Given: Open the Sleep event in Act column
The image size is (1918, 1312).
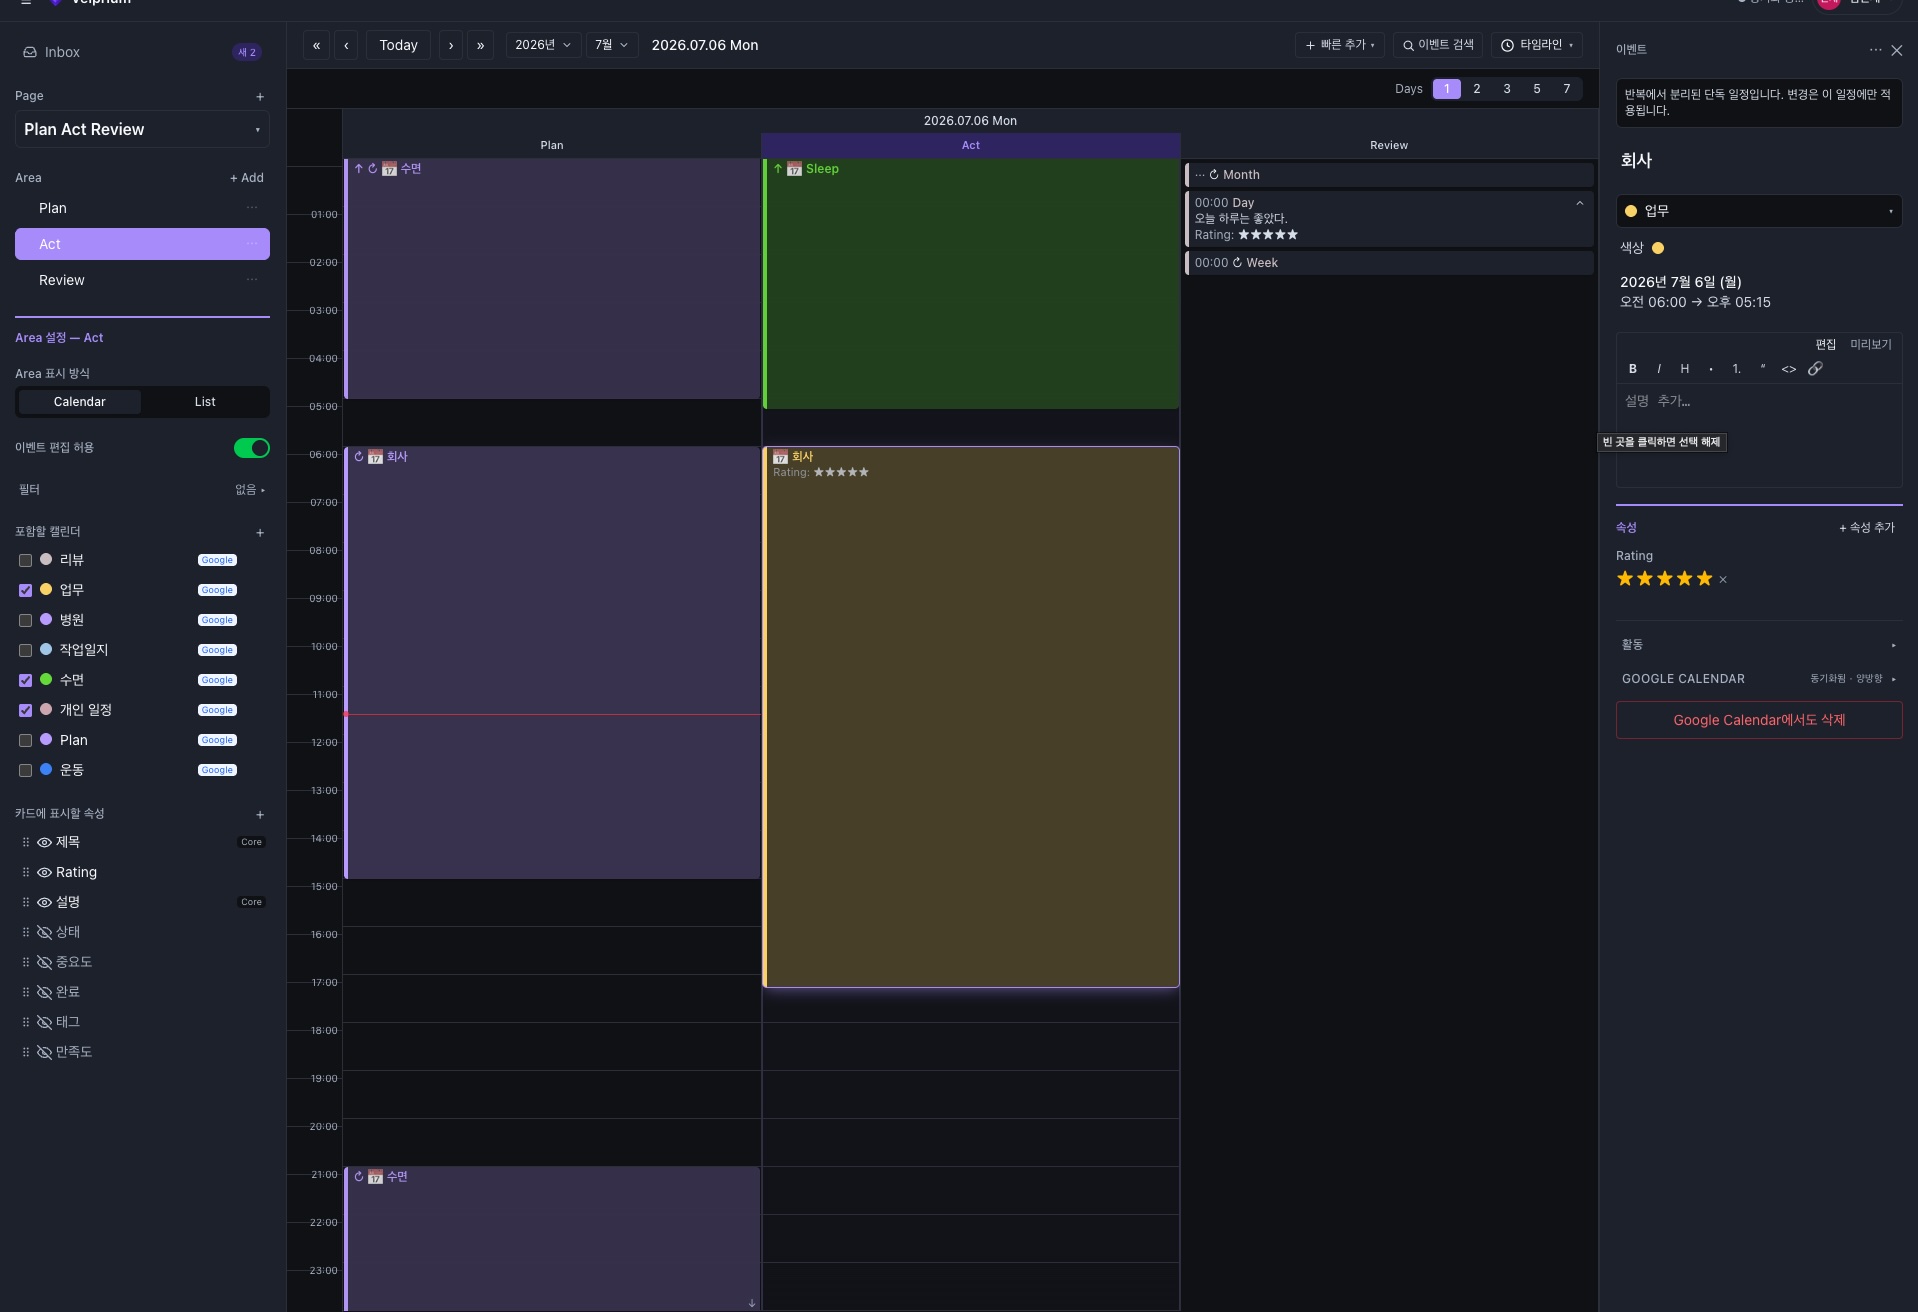Looking at the screenshot, I should (971, 284).
